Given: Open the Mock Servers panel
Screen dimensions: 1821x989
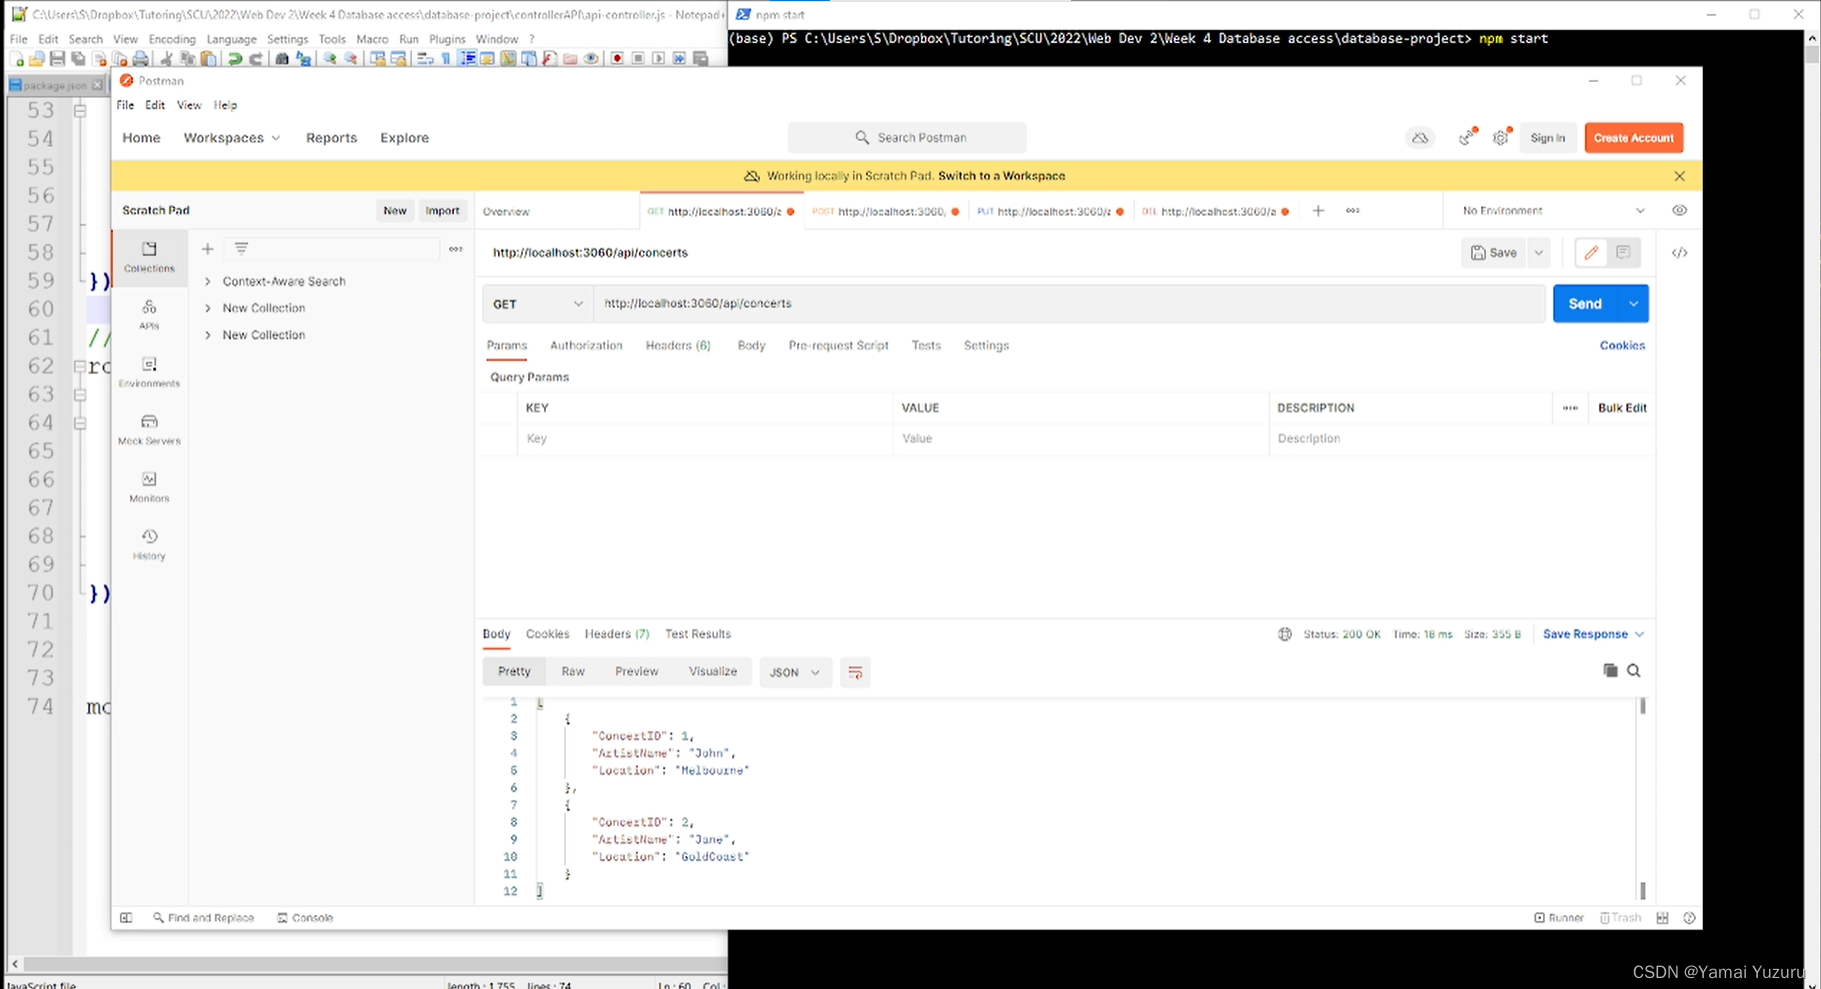Looking at the screenshot, I should coord(148,429).
